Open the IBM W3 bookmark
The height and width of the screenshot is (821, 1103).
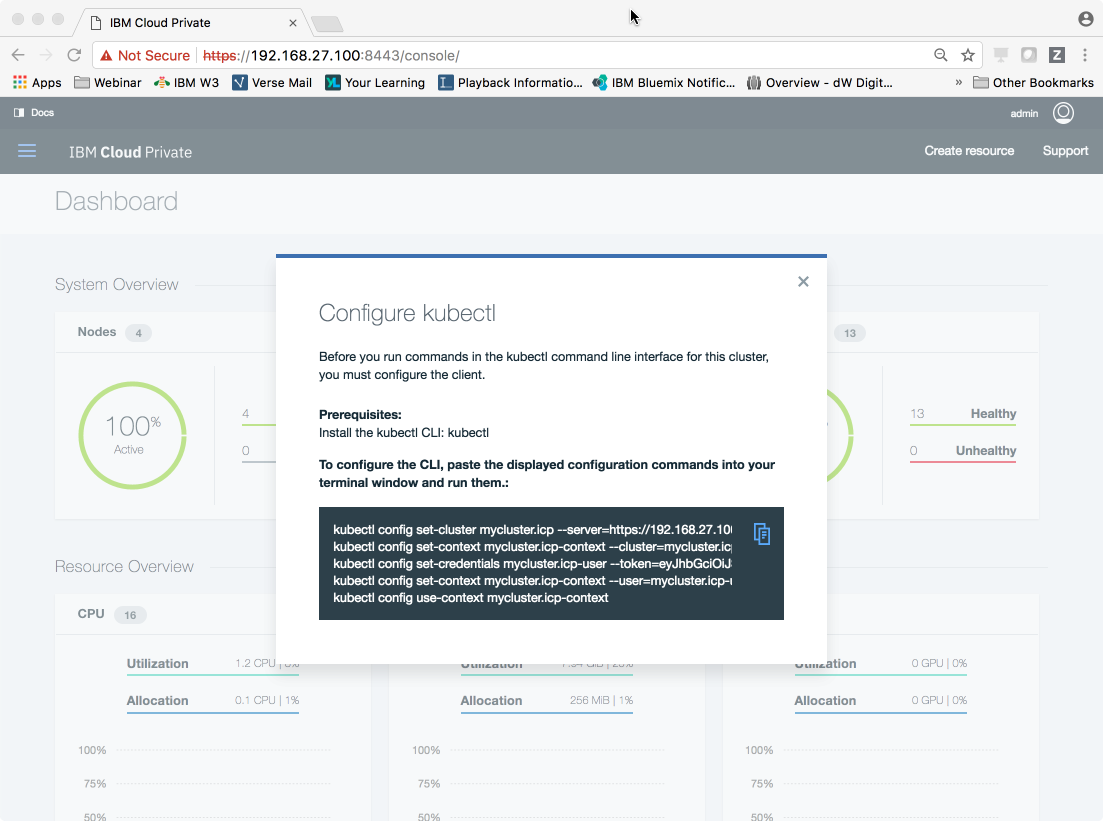[186, 82]
